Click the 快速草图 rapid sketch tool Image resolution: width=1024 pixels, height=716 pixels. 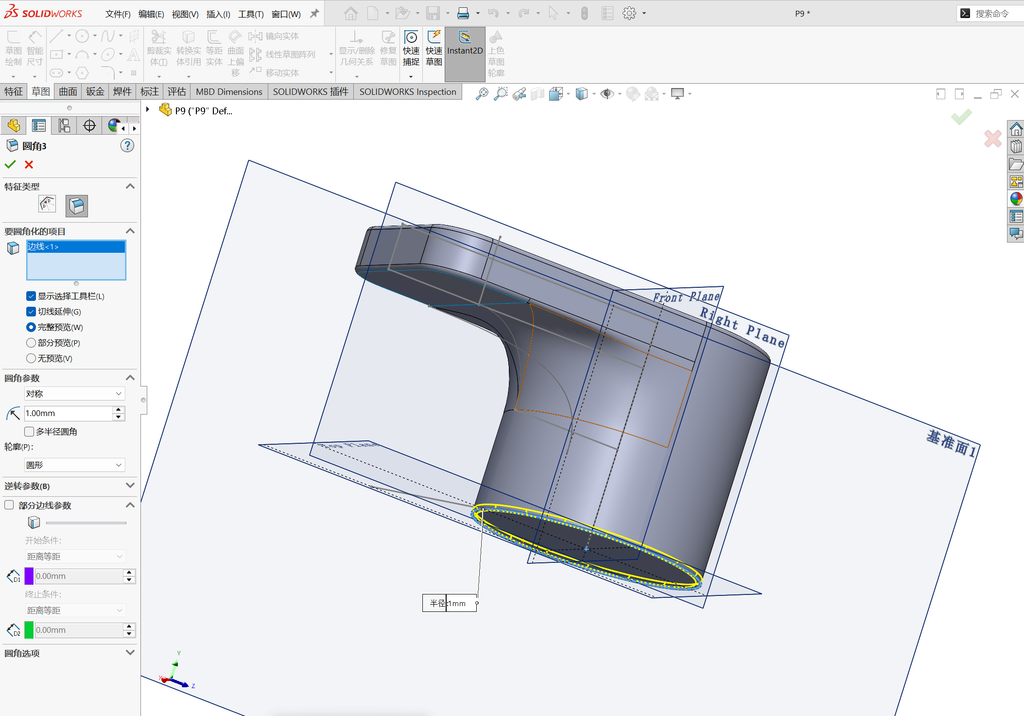[434, 48]
